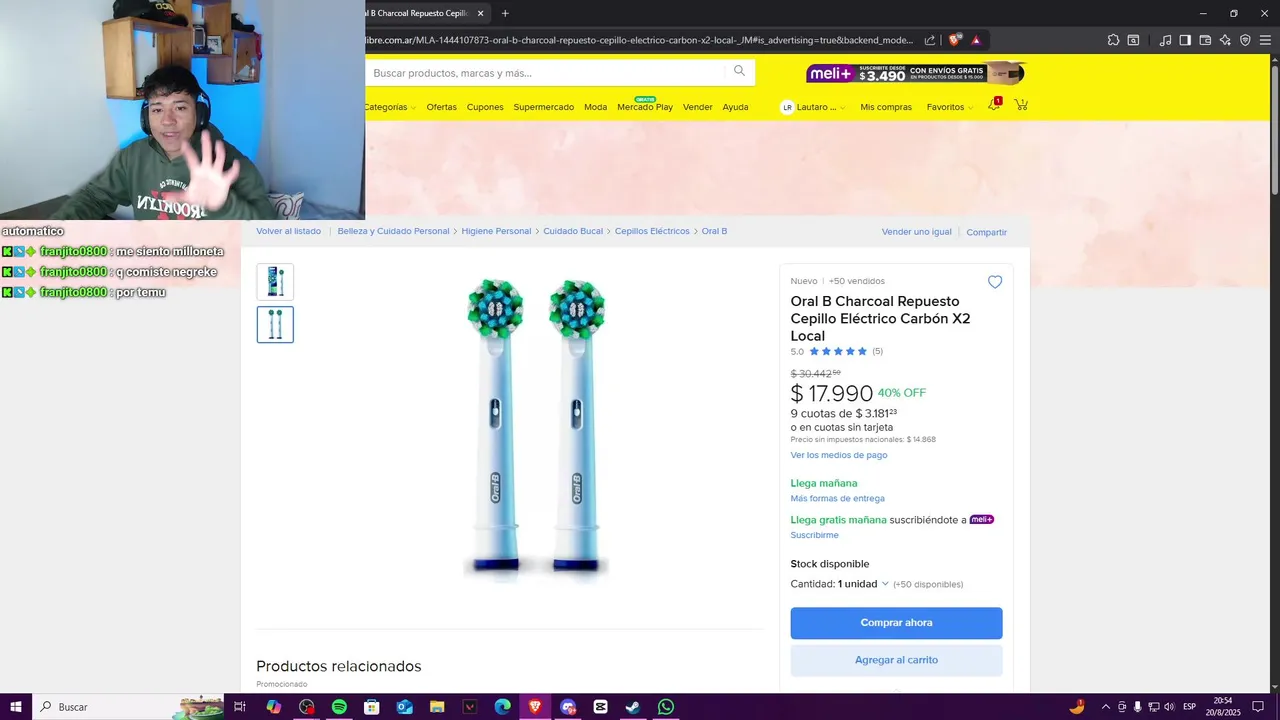The width and height of the screenshot is (1280, 720).
Task: Open Spotify from the taskbar
Action: tap(339, 707)
